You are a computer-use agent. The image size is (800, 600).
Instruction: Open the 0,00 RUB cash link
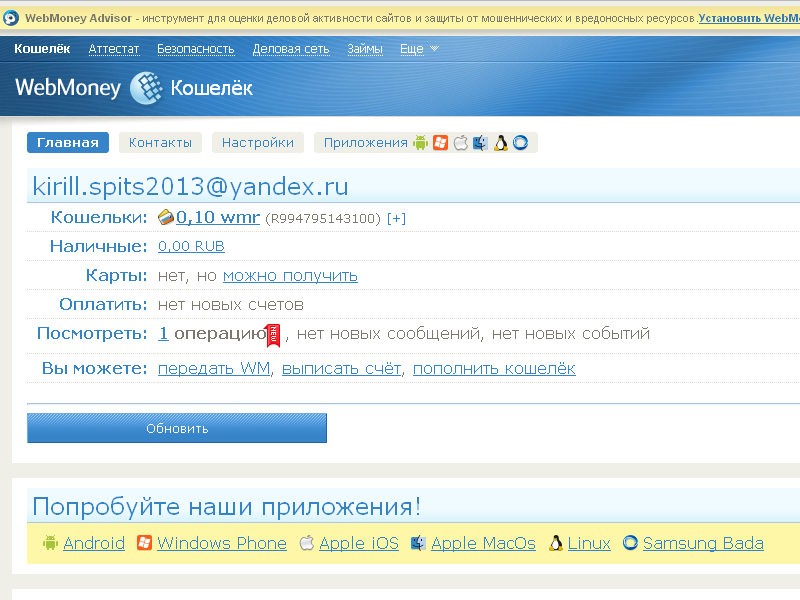pos(191,246)
